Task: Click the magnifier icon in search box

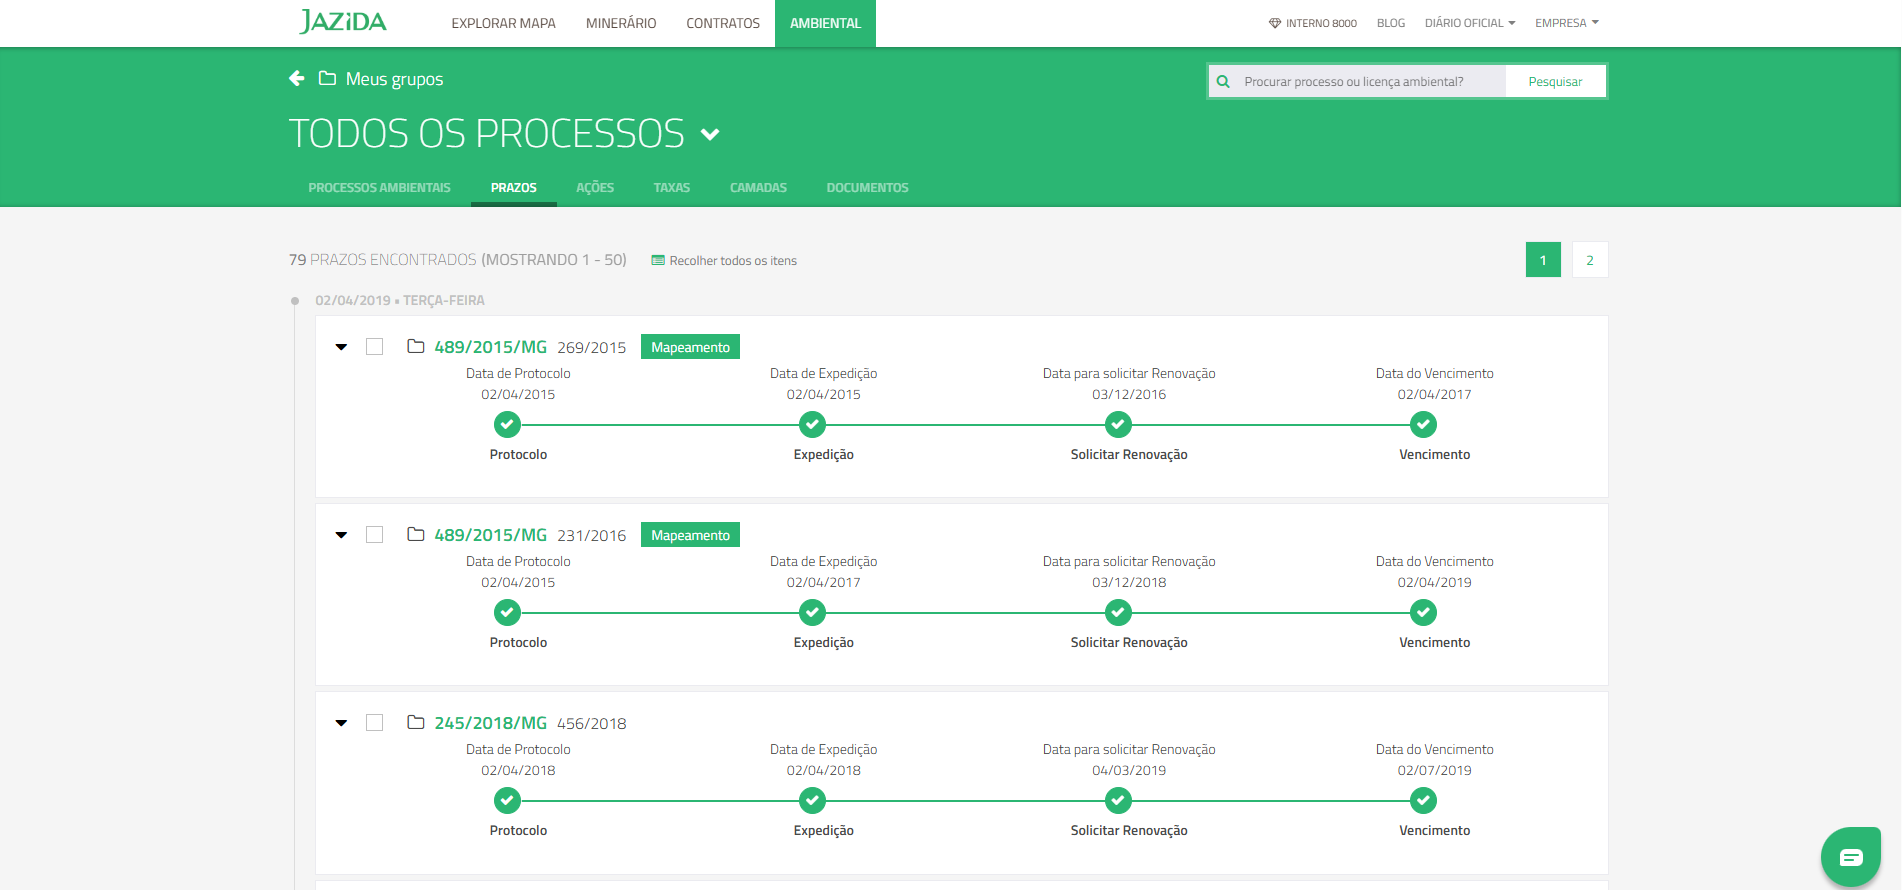Action: click(1223, 82)
